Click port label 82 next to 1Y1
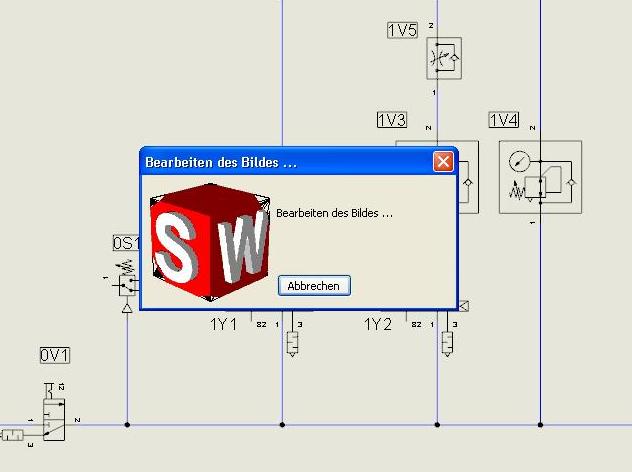 [261, 324]
